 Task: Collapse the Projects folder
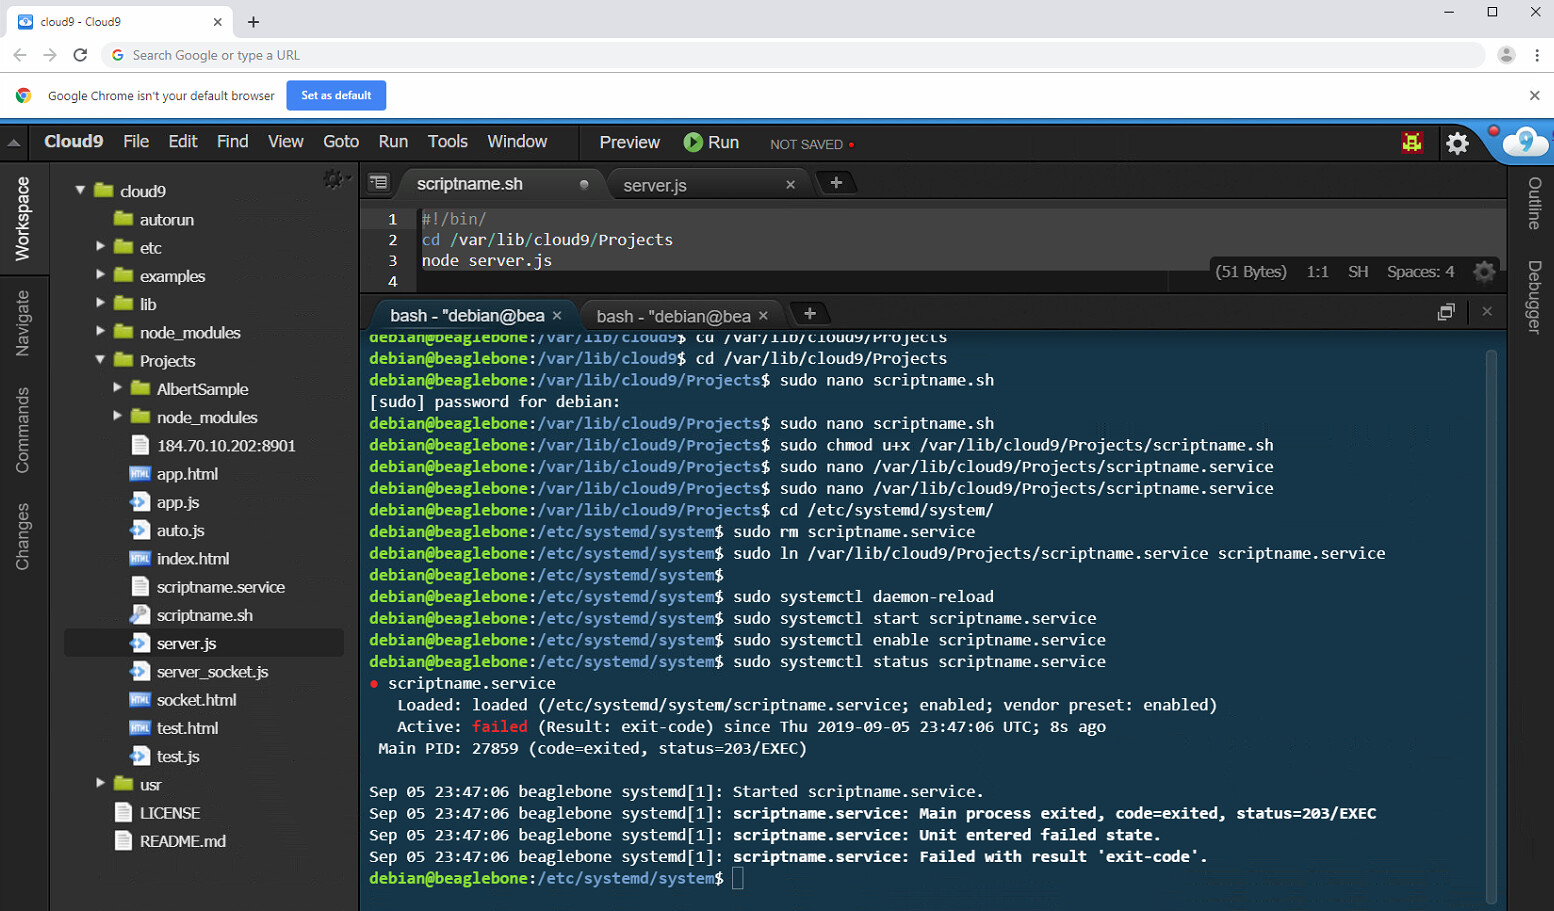(100, 360)
